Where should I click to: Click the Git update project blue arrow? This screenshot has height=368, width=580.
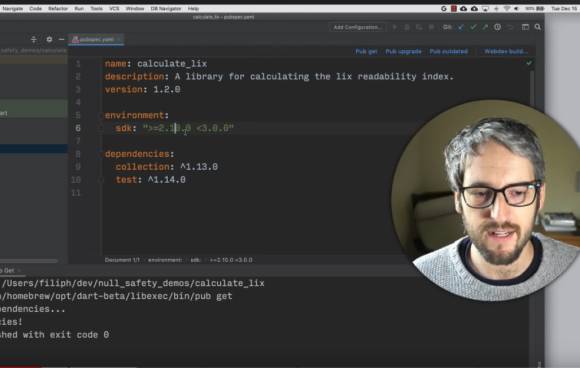point(461,27)
